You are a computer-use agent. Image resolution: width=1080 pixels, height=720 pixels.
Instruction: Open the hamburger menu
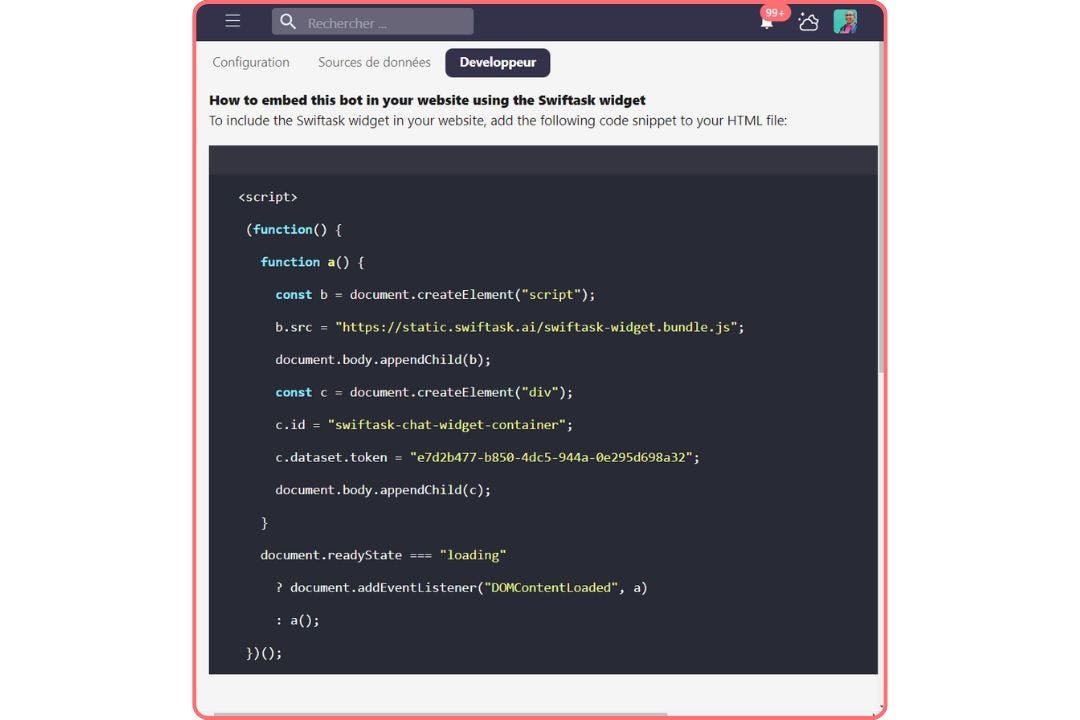(233, 21)
